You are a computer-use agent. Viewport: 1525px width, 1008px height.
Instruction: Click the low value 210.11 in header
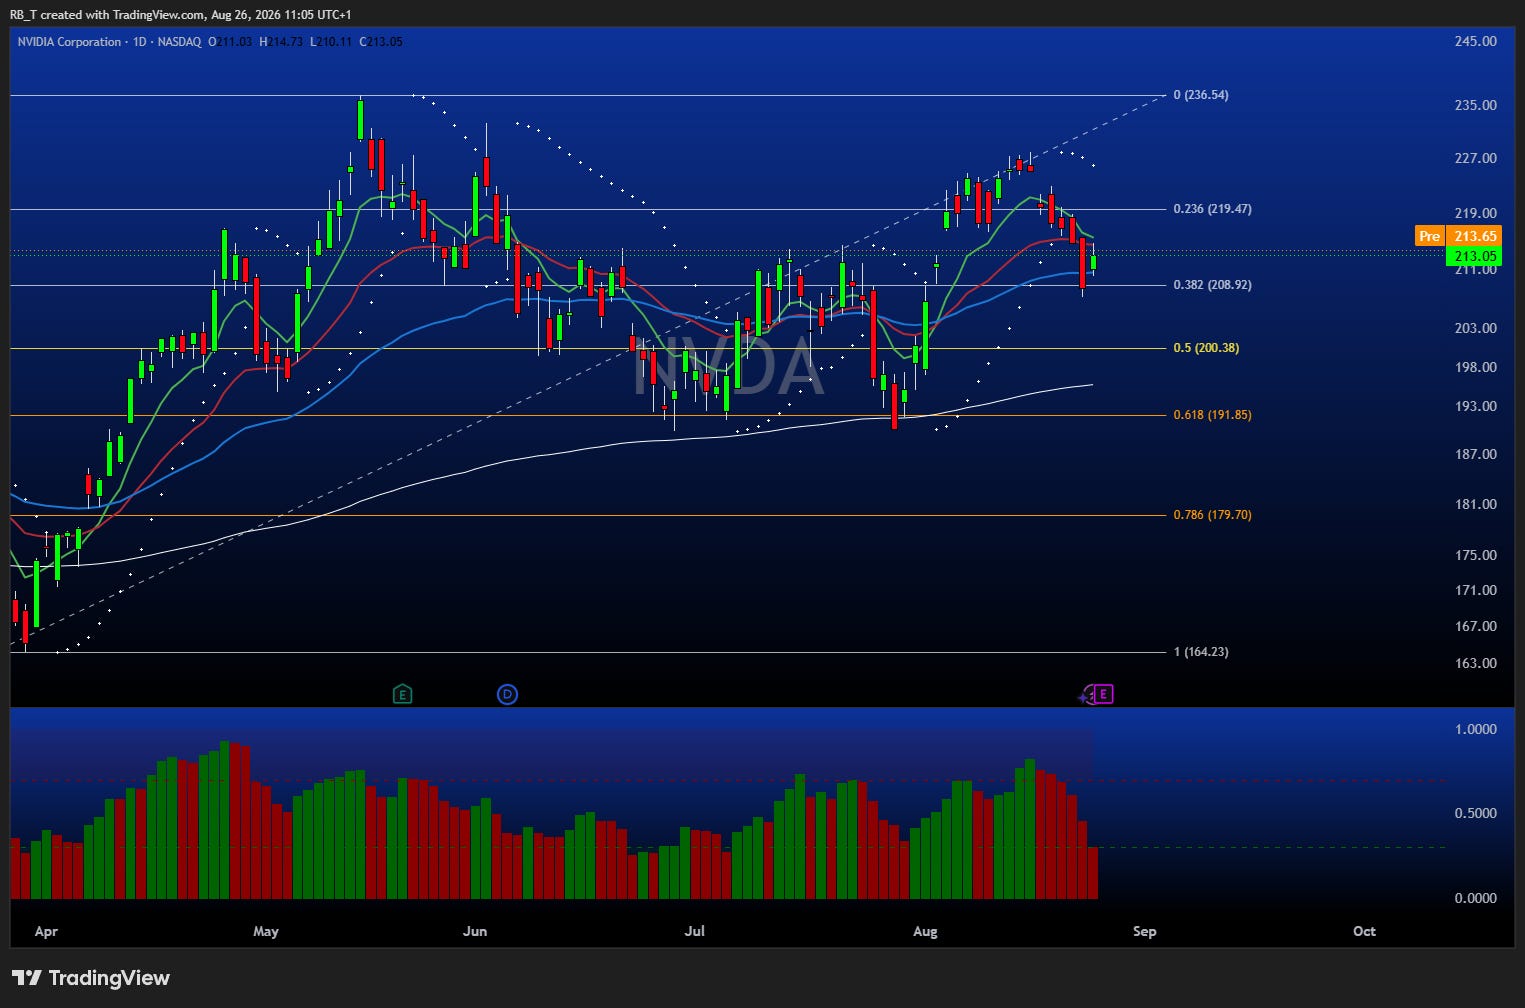point(335,42)
